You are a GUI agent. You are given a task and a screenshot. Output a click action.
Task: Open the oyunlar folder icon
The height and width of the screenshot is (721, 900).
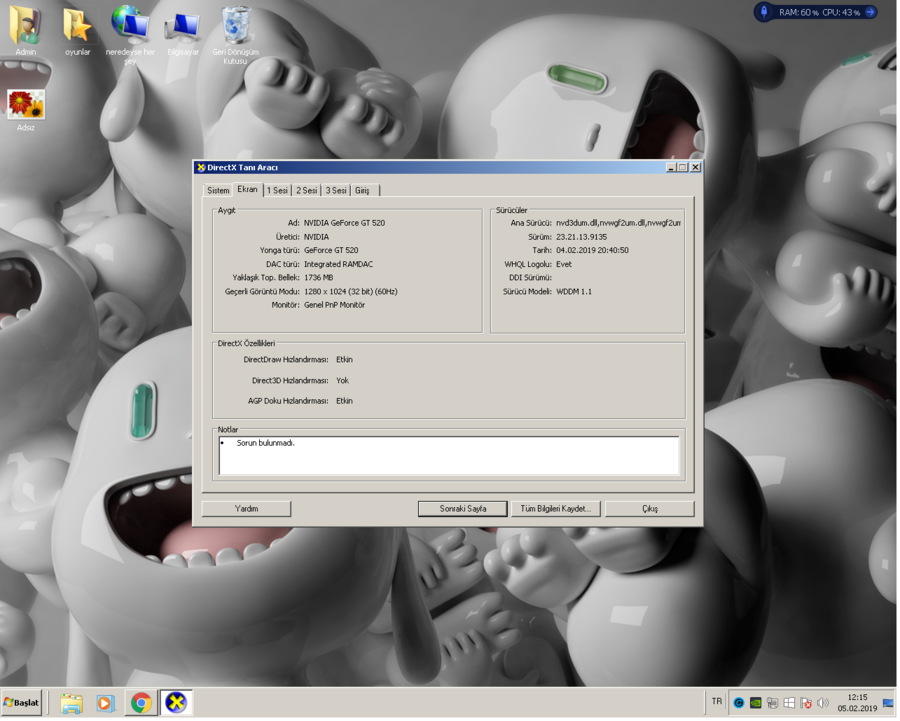(77, 29)
